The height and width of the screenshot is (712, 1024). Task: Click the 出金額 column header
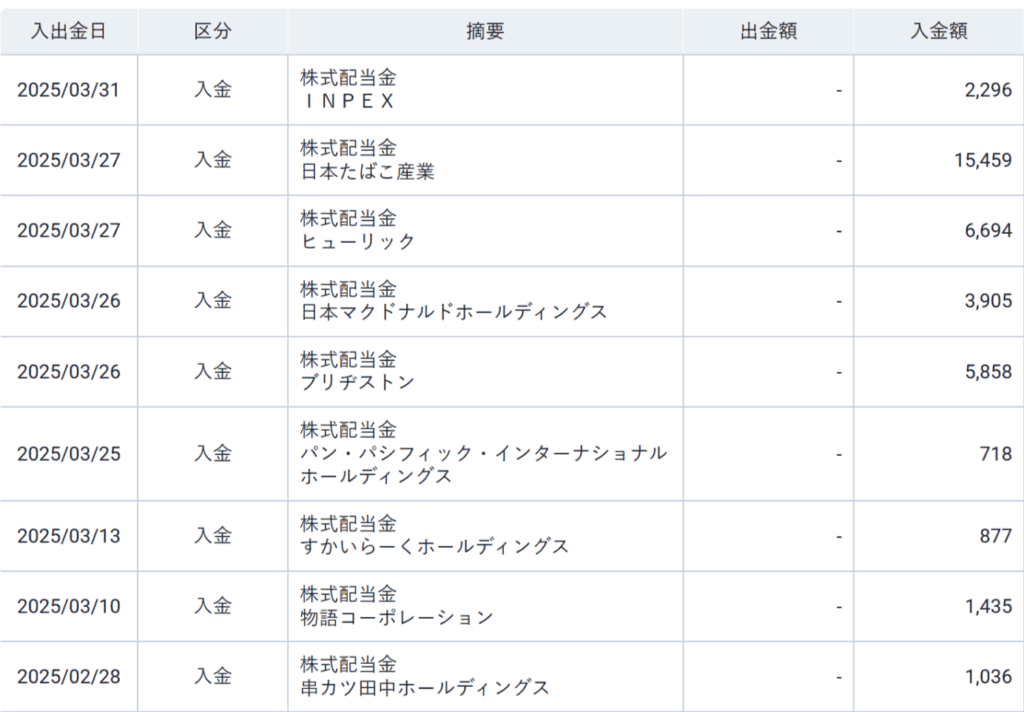pos(768,31)
